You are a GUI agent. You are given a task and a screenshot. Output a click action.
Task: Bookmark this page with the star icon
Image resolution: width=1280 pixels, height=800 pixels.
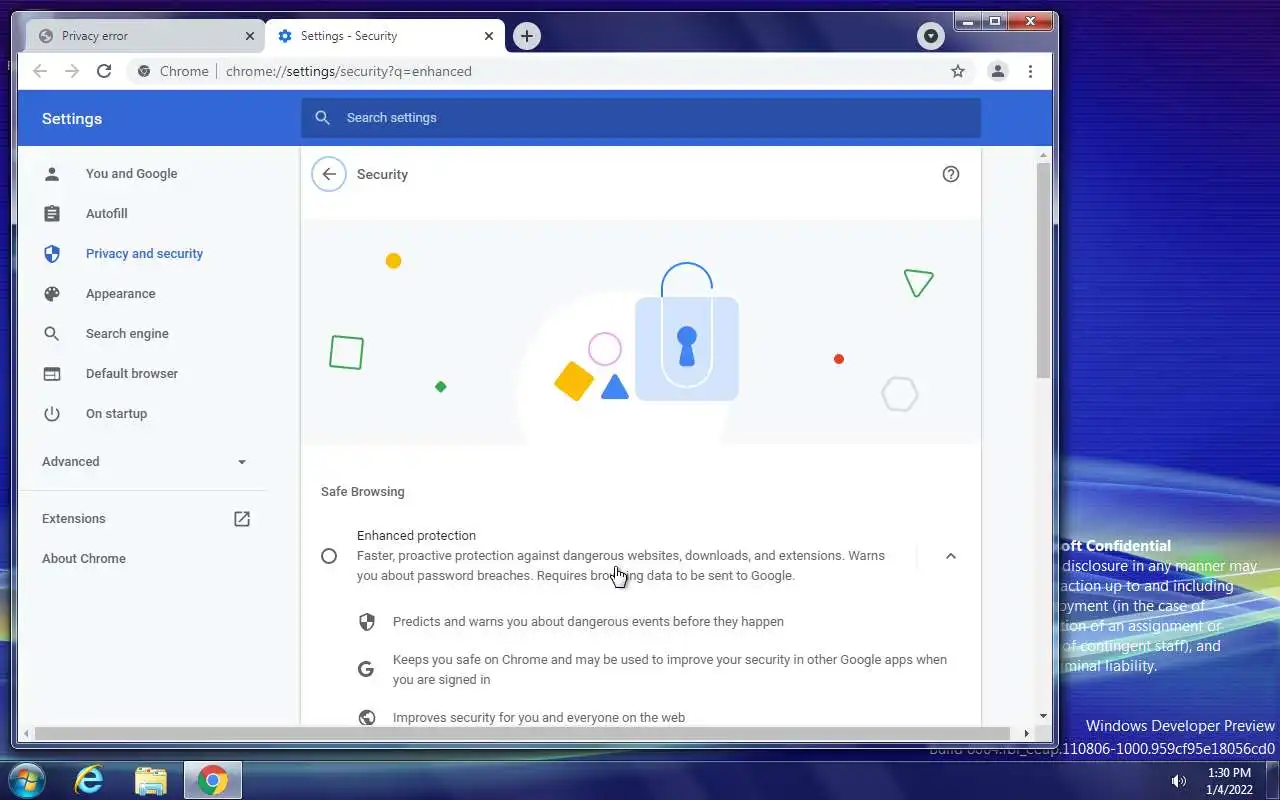(958, 71)
